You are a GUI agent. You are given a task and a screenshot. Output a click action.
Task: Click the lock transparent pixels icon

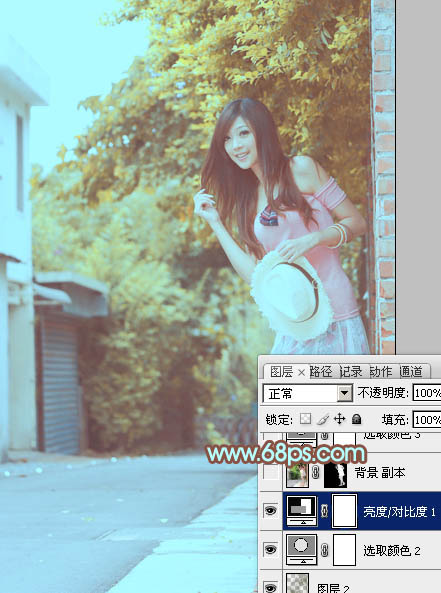click(x=305, y=419)
